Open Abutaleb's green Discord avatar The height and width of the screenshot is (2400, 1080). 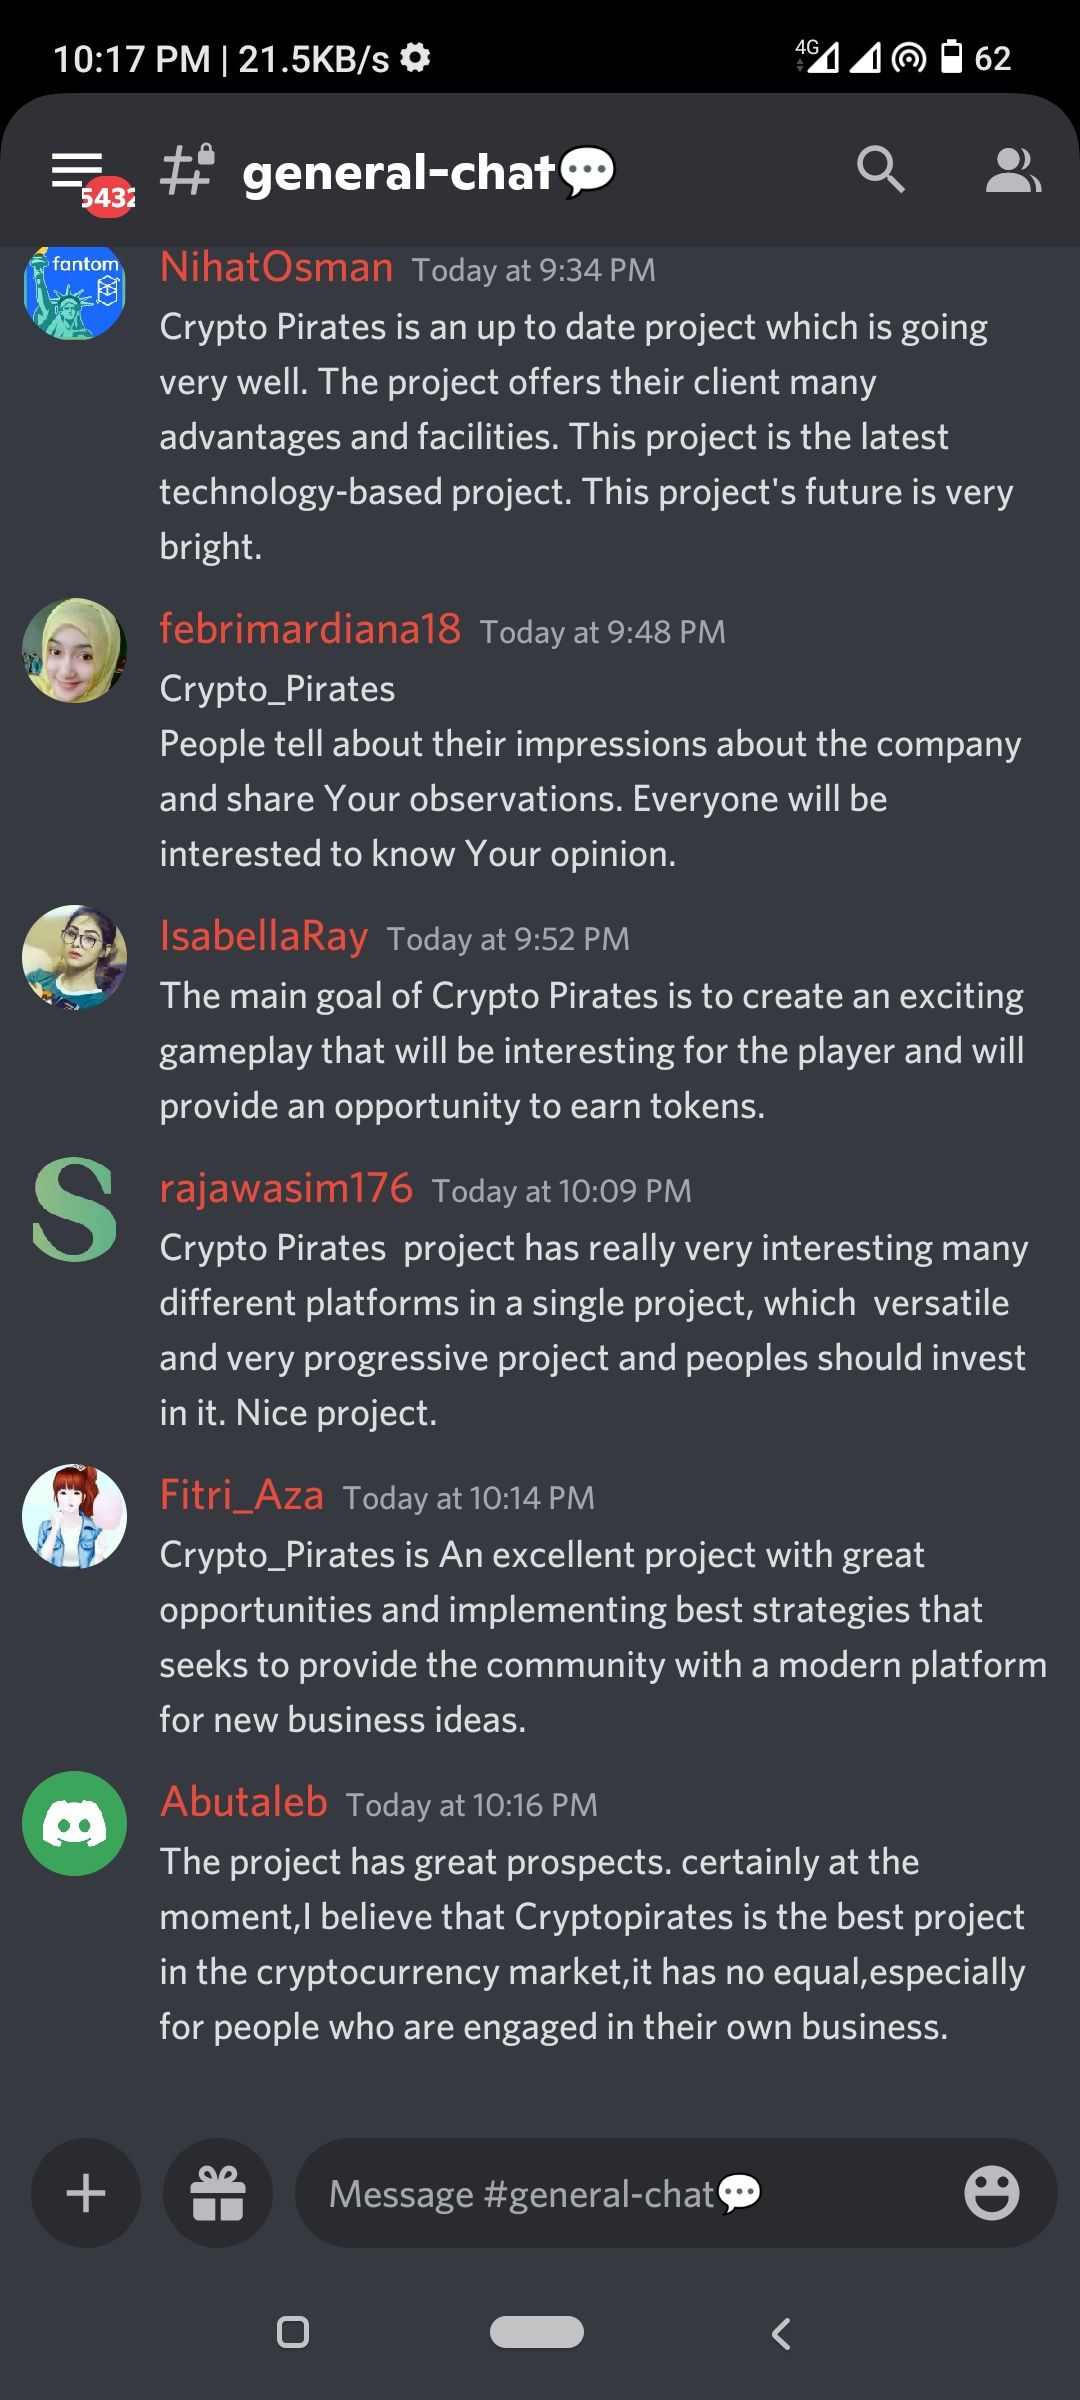(75, 1823)
